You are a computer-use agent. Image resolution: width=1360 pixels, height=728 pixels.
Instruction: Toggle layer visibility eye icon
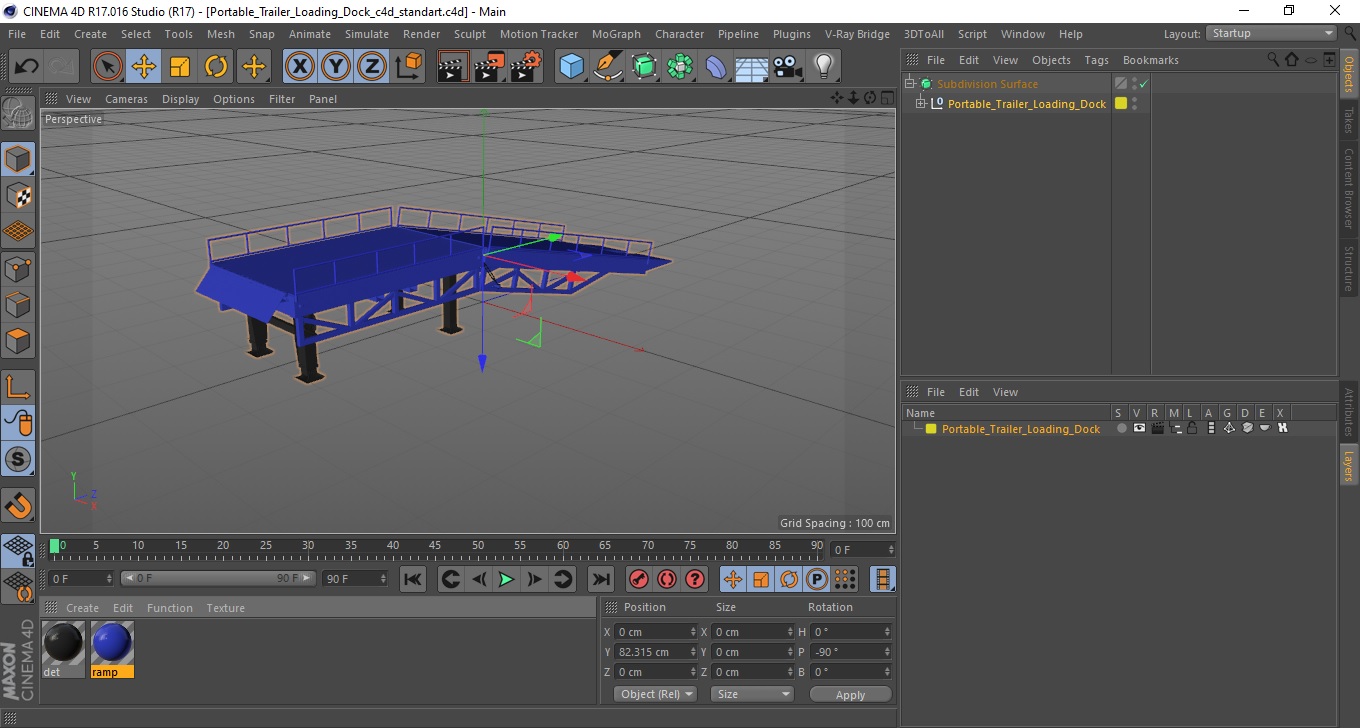pyautogui.click(x=1139, y=429)
